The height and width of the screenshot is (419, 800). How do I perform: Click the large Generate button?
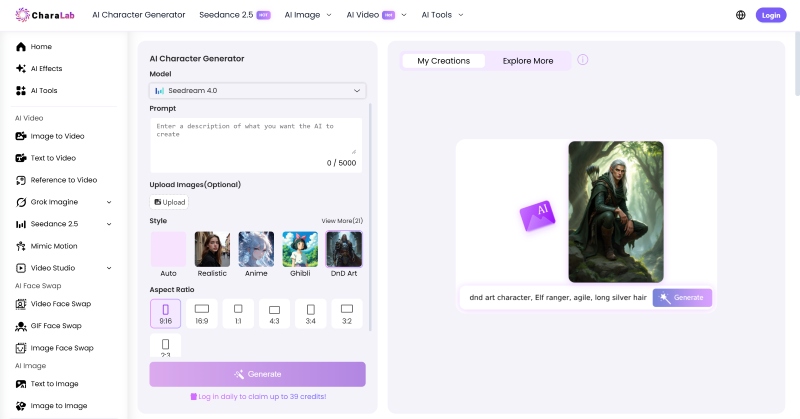(258, 374)
